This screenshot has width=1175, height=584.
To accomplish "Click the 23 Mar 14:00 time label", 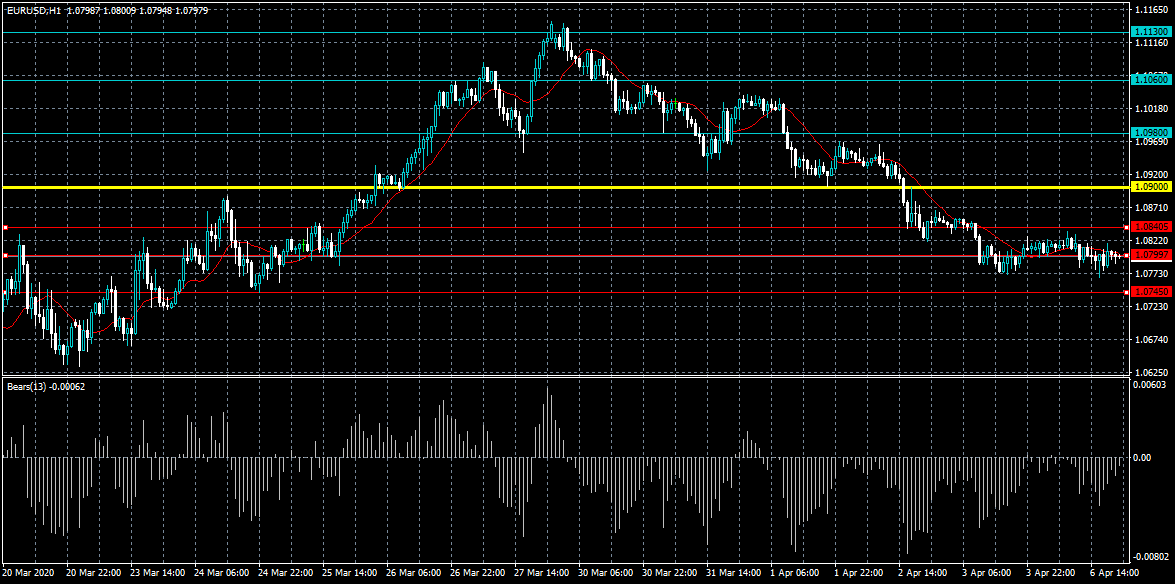I will (x=158, y=573).
